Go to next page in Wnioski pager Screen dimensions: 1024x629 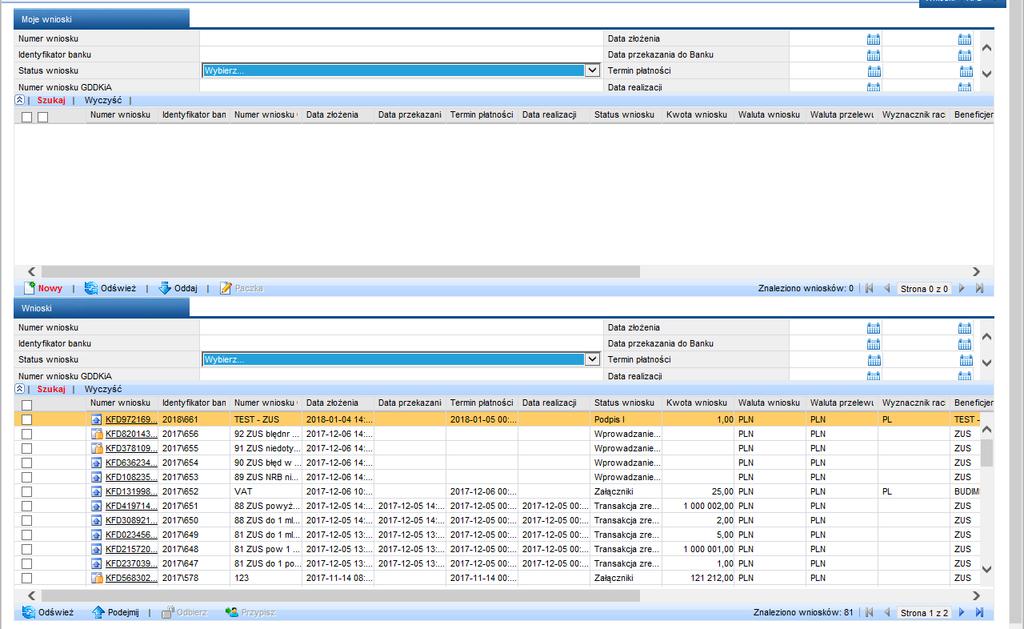[961, 613]
